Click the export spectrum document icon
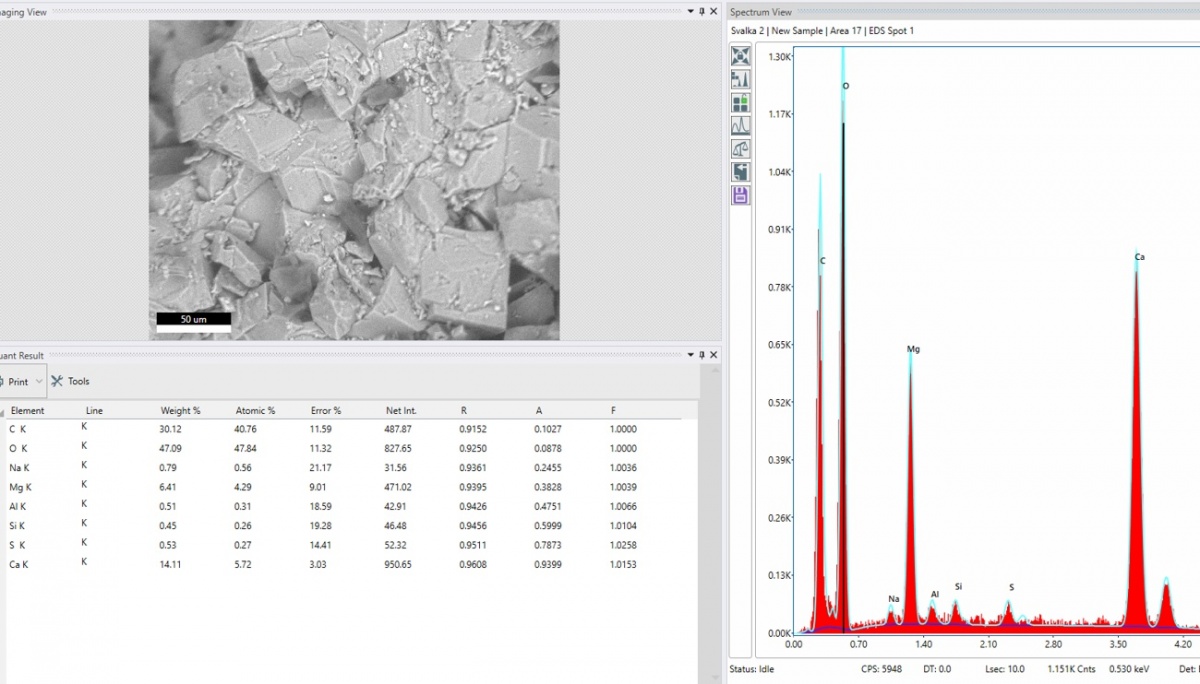Viewport: 1200px width, 684px height. (x=741, y=172)
